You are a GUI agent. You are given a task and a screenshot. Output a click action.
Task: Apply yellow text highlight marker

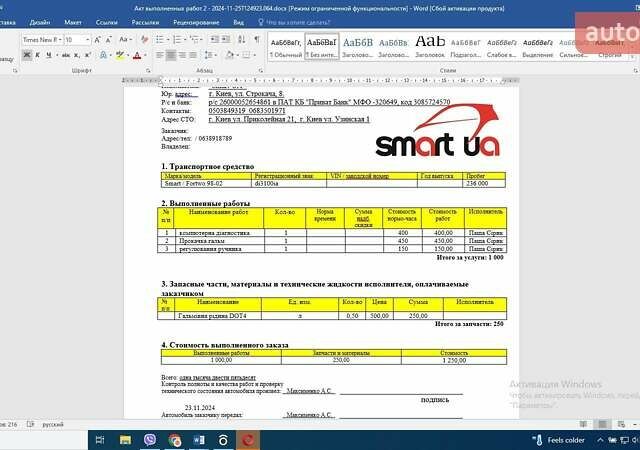click(120, 55)
